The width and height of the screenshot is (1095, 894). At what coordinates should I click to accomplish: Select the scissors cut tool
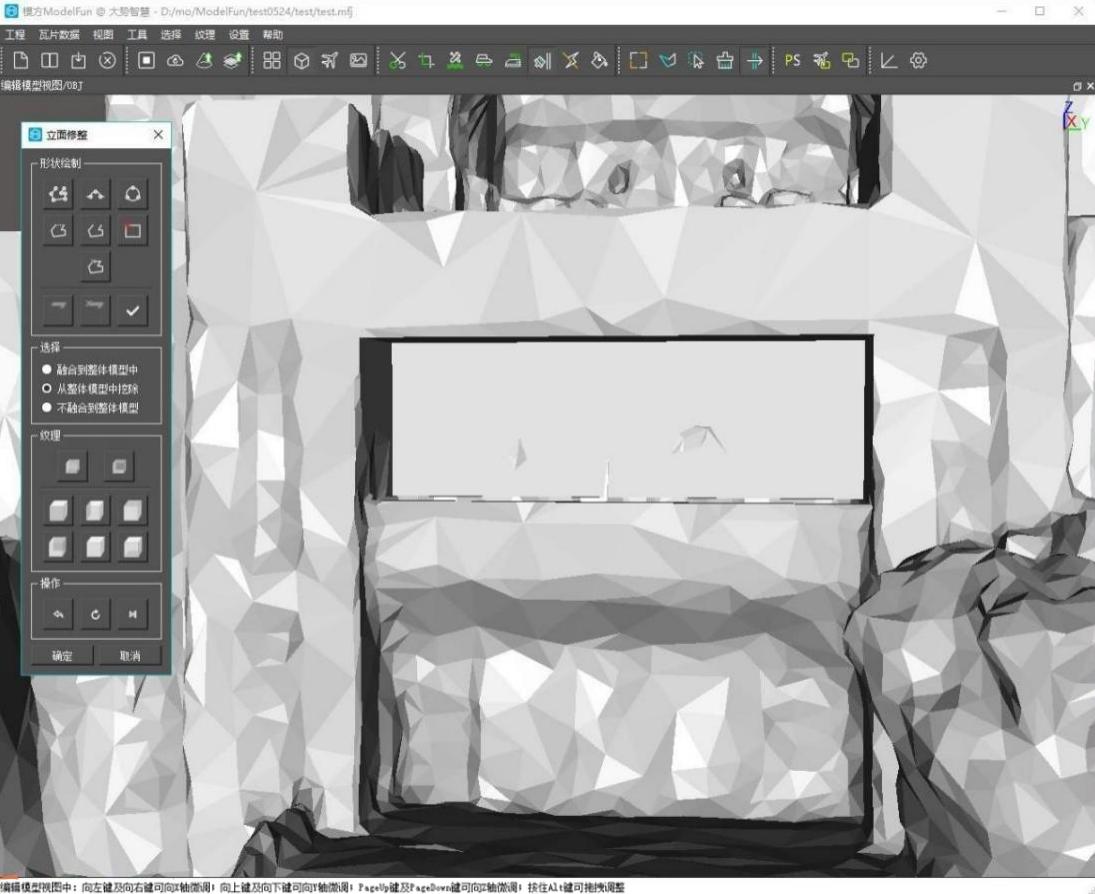point(397,61)
